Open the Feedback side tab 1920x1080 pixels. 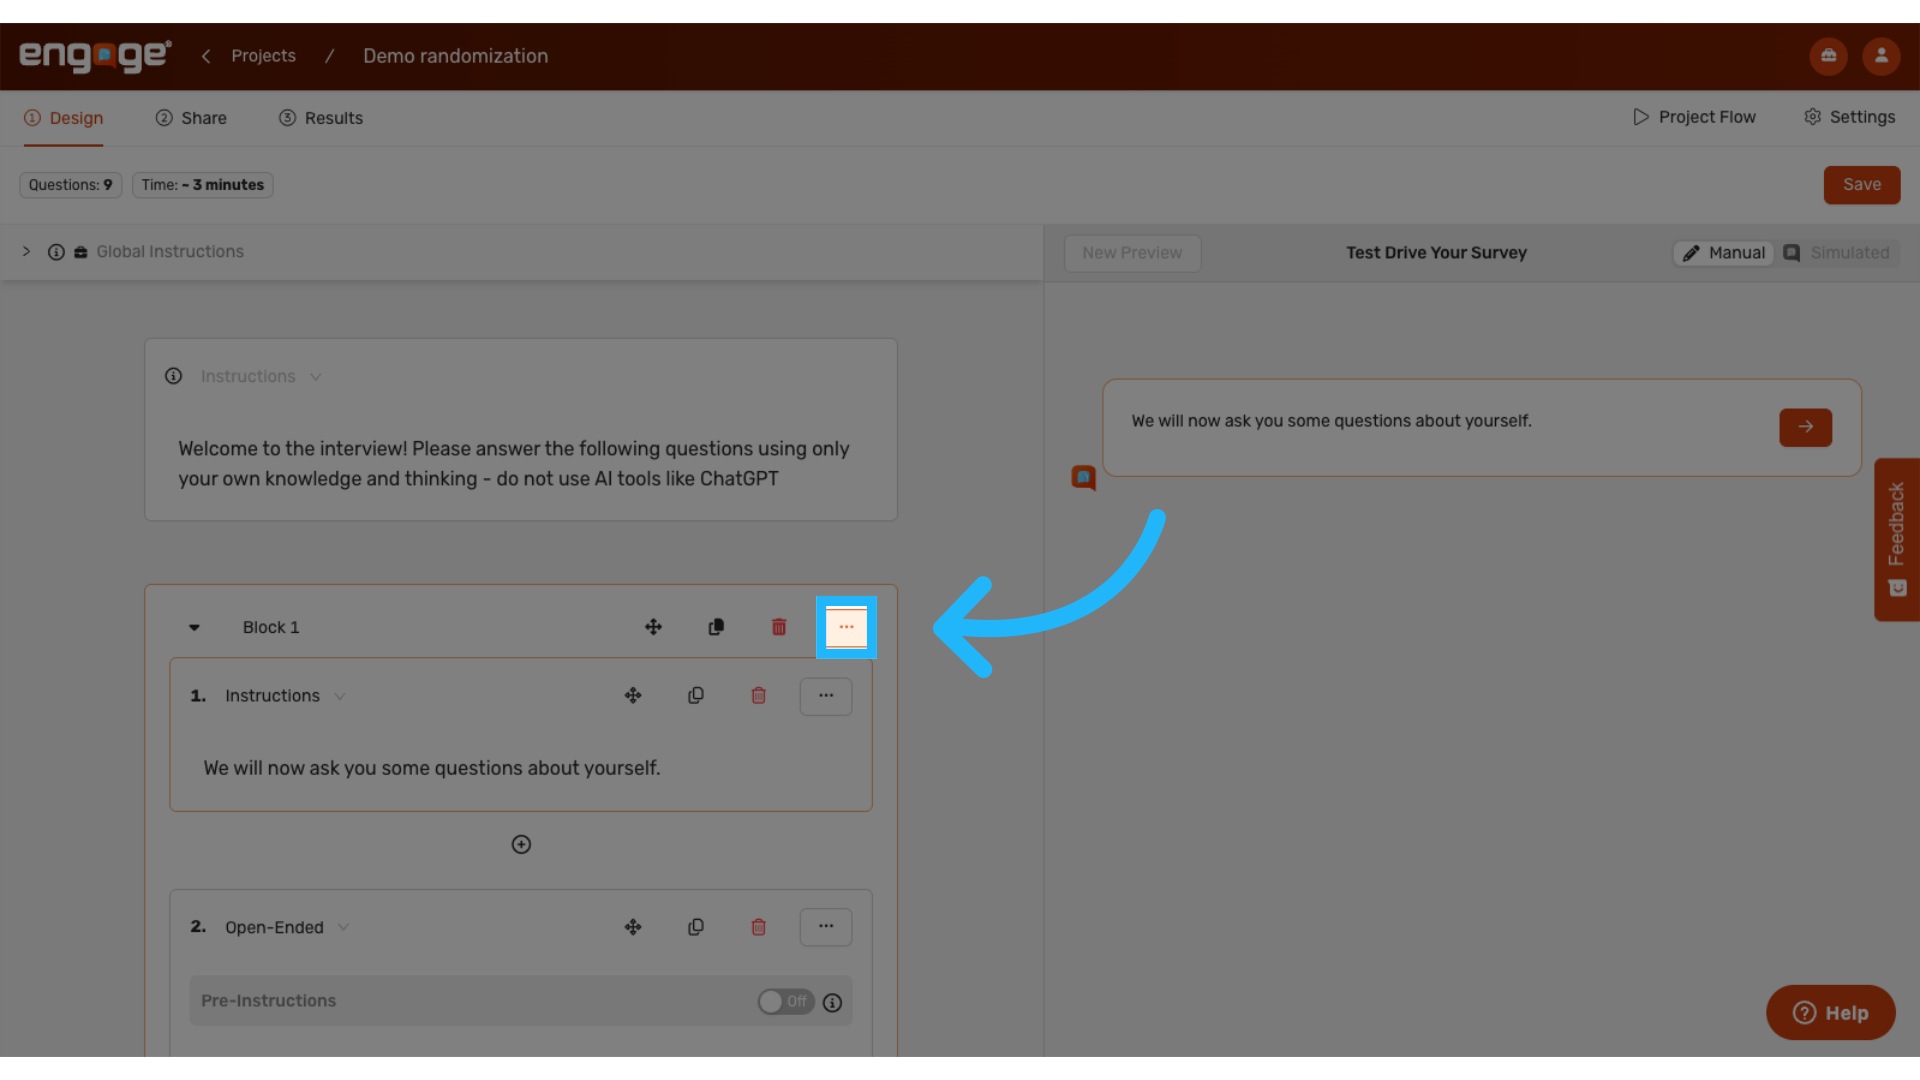(x=1897, y=540)
